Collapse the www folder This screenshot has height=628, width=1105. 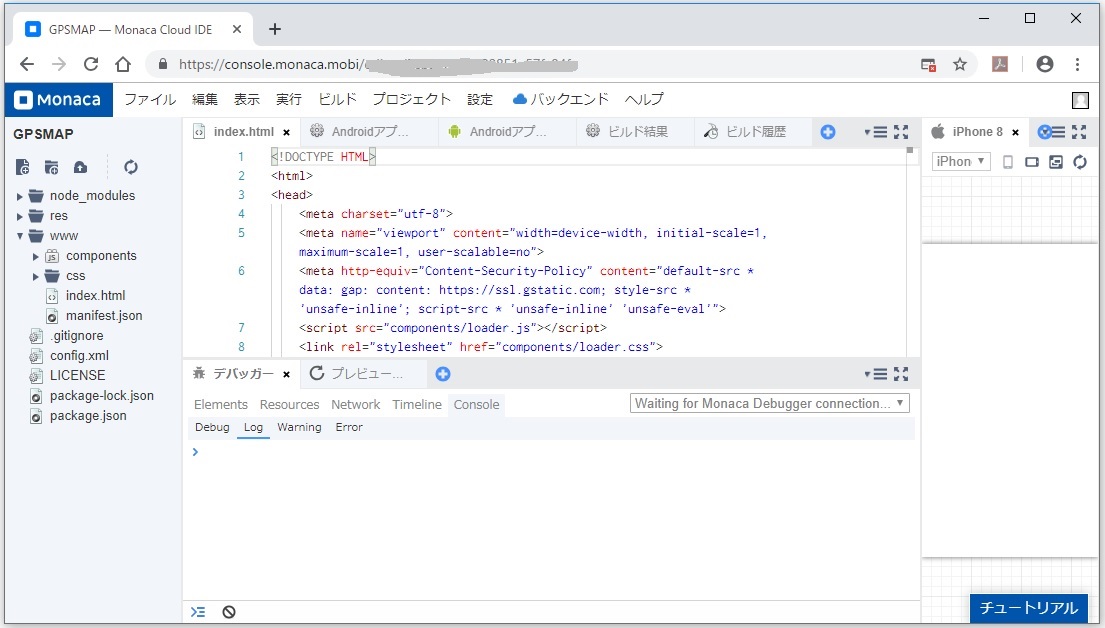(20, 236)
